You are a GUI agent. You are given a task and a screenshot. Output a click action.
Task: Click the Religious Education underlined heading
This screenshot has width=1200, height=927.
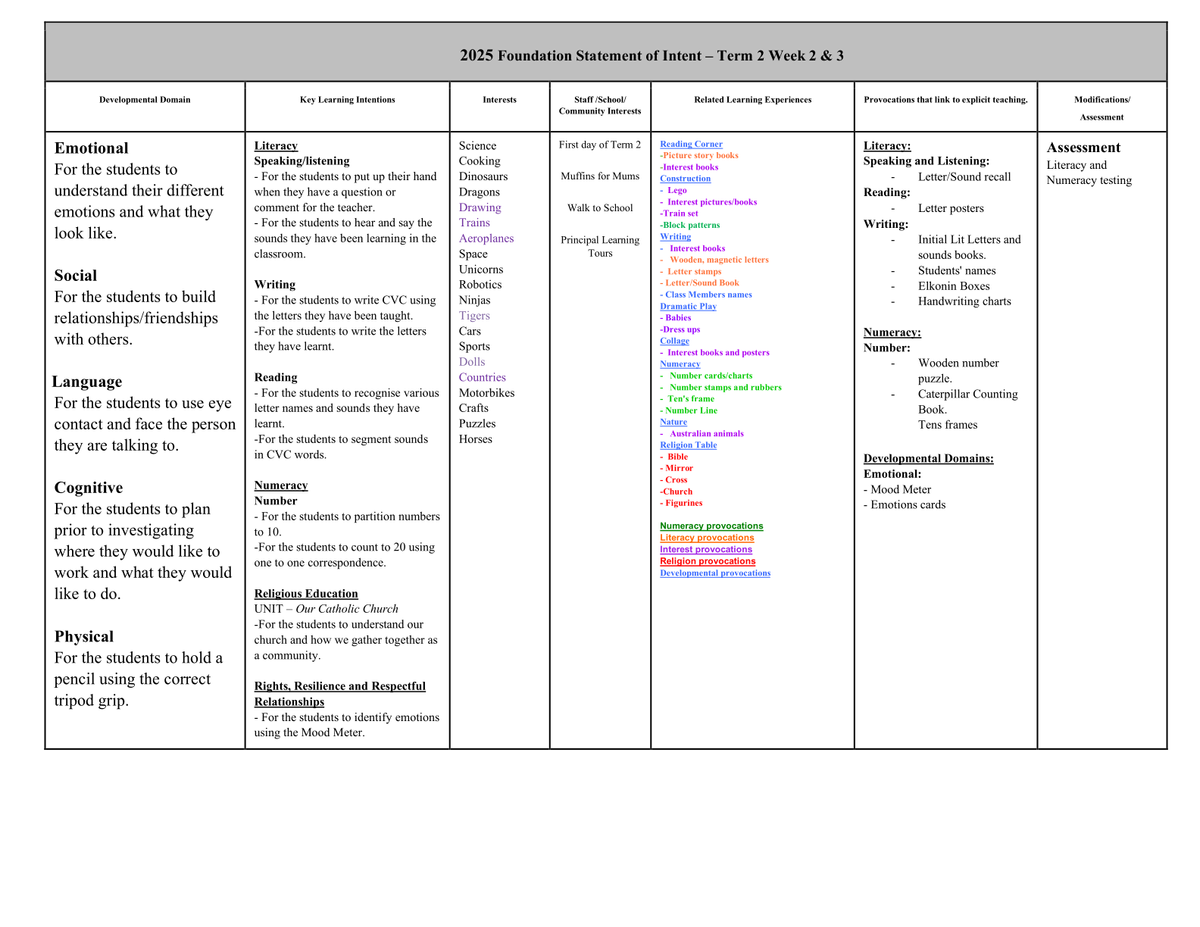[306, 594]
